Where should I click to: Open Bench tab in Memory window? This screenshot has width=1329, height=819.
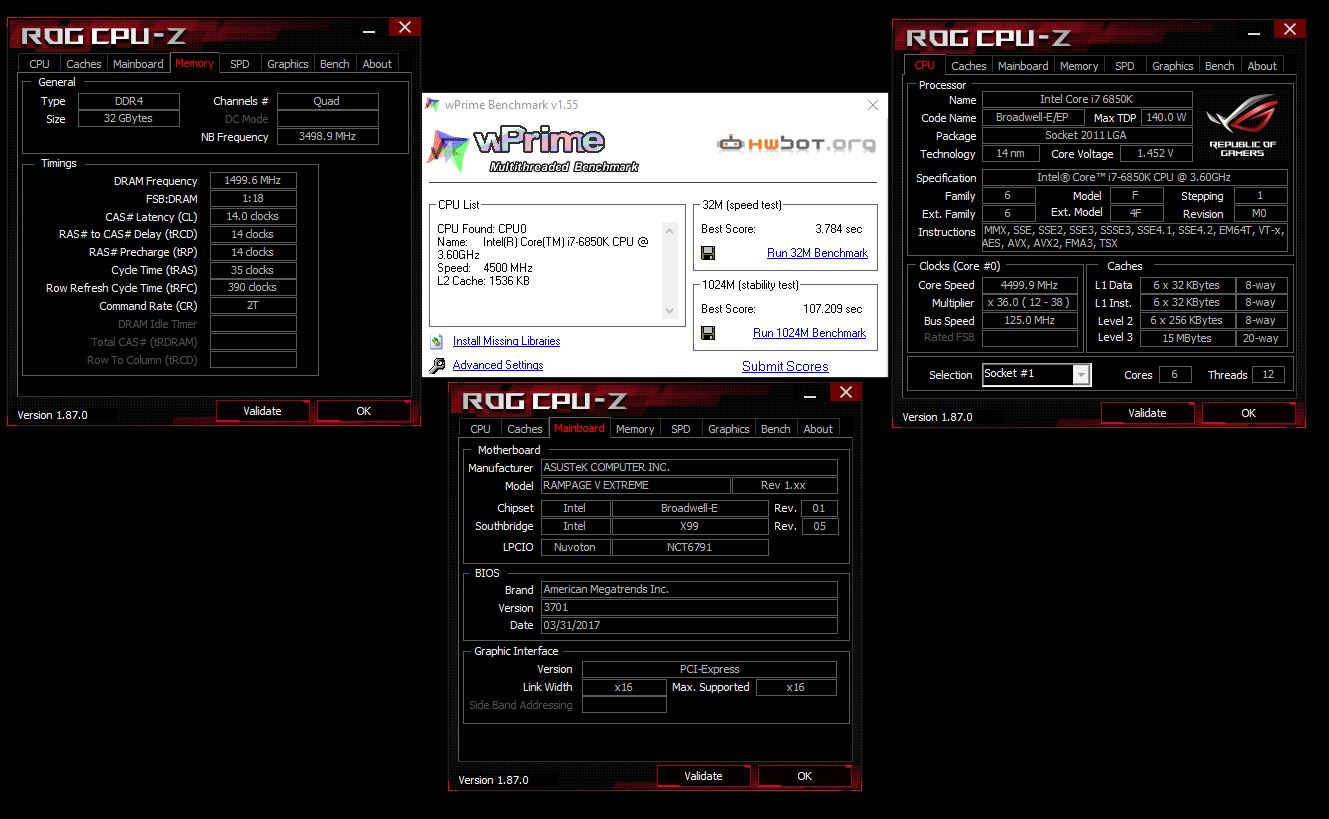pyautogui.click(x=335, y=64)
